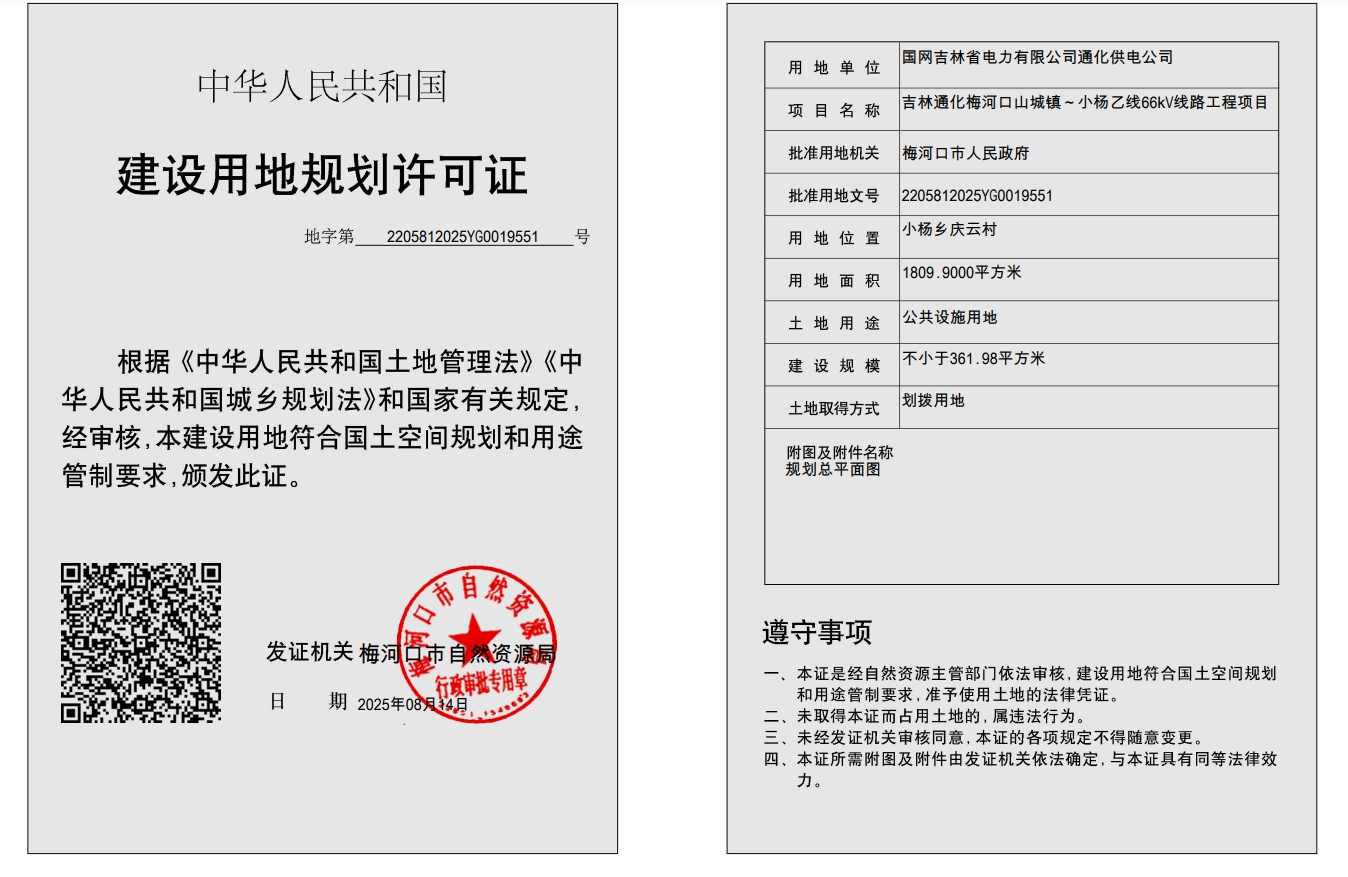Click the red official seal stamp
The width and height of the screenshot is (1348, 877).
click(x=476, y=645)
